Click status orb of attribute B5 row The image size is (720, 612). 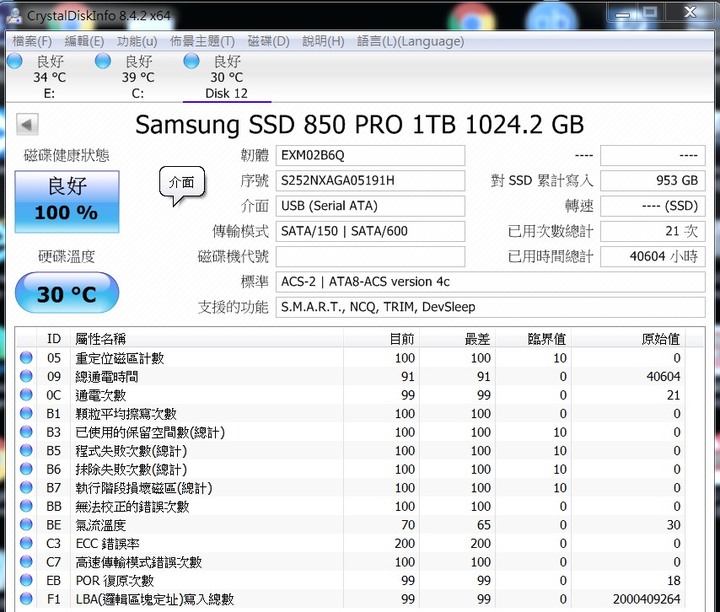click(x=26, y=450)
